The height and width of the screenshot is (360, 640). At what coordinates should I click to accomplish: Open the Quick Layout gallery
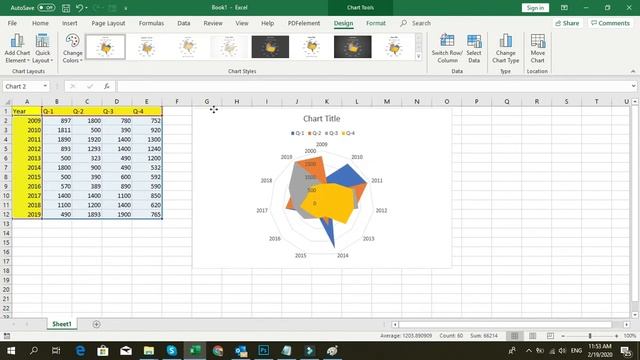coord(42,48)
